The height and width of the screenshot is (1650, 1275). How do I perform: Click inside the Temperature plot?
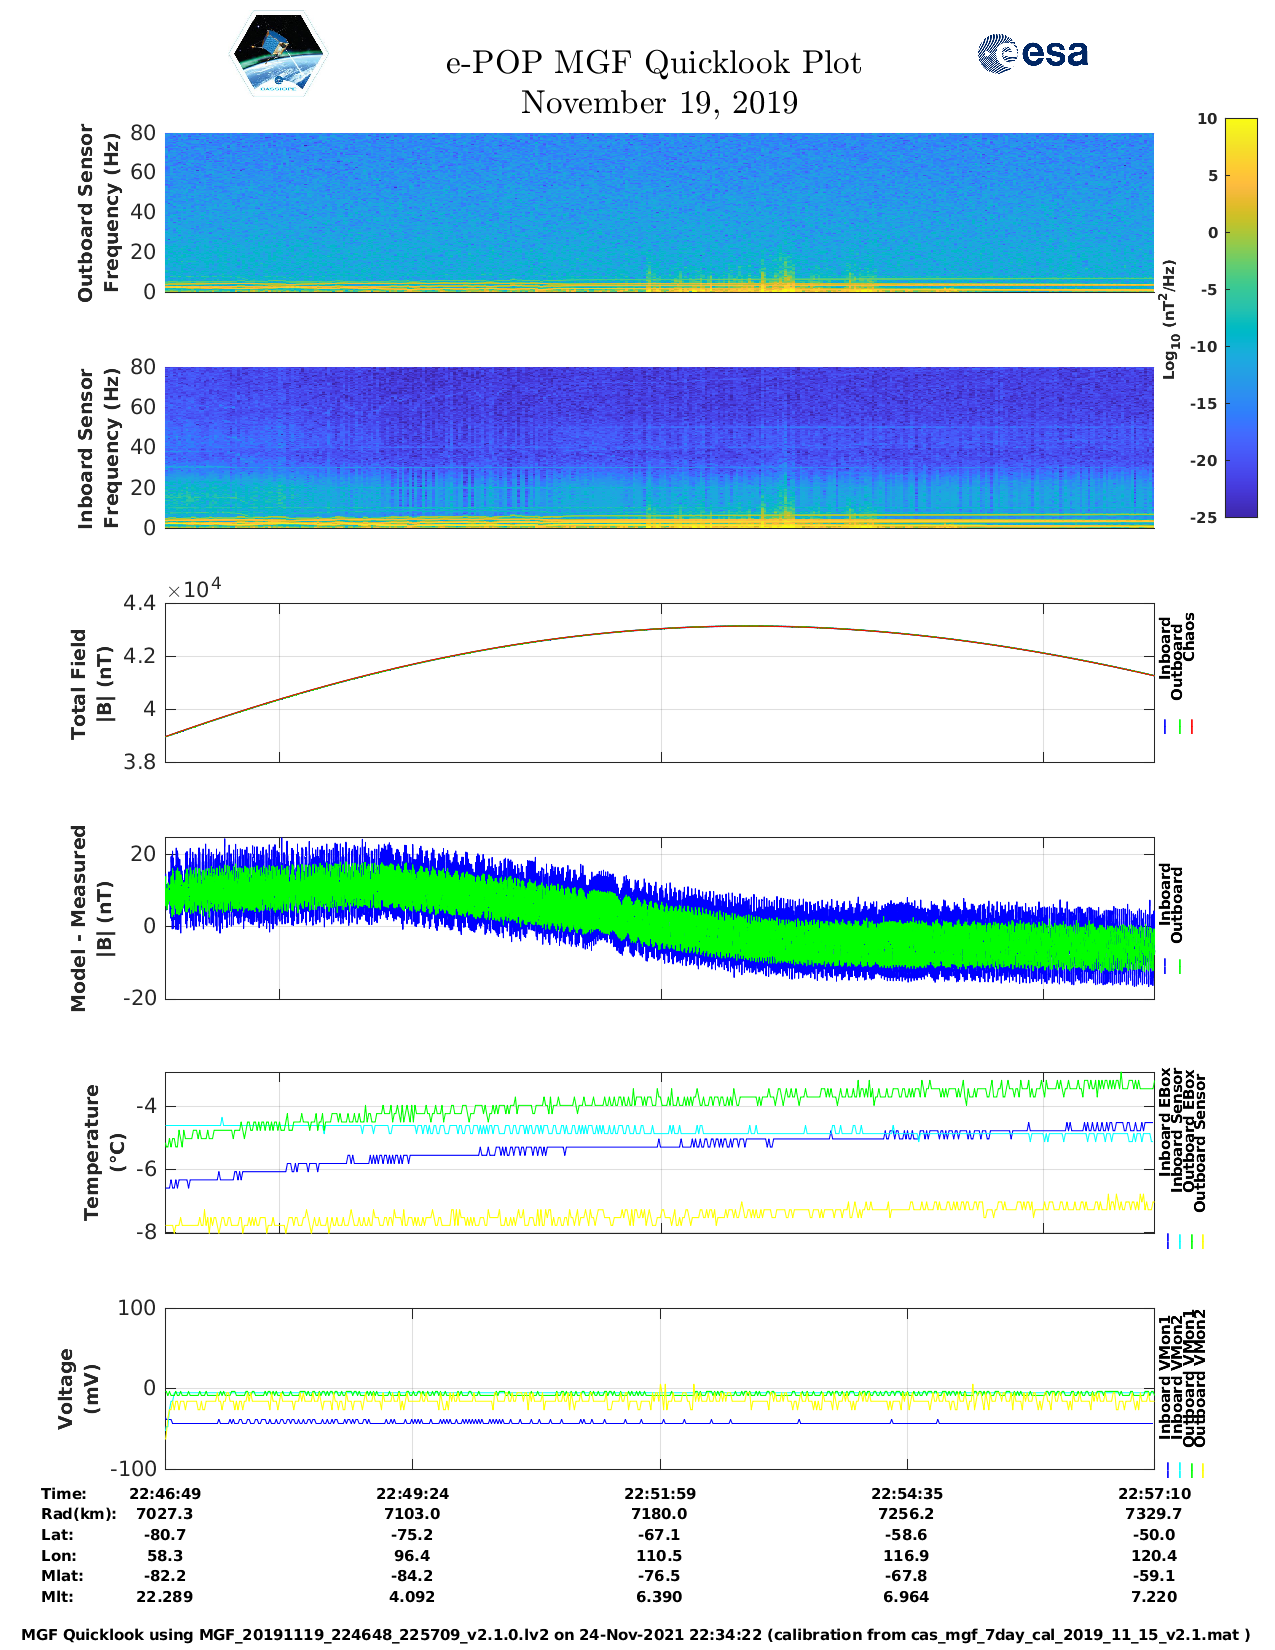659,1152
